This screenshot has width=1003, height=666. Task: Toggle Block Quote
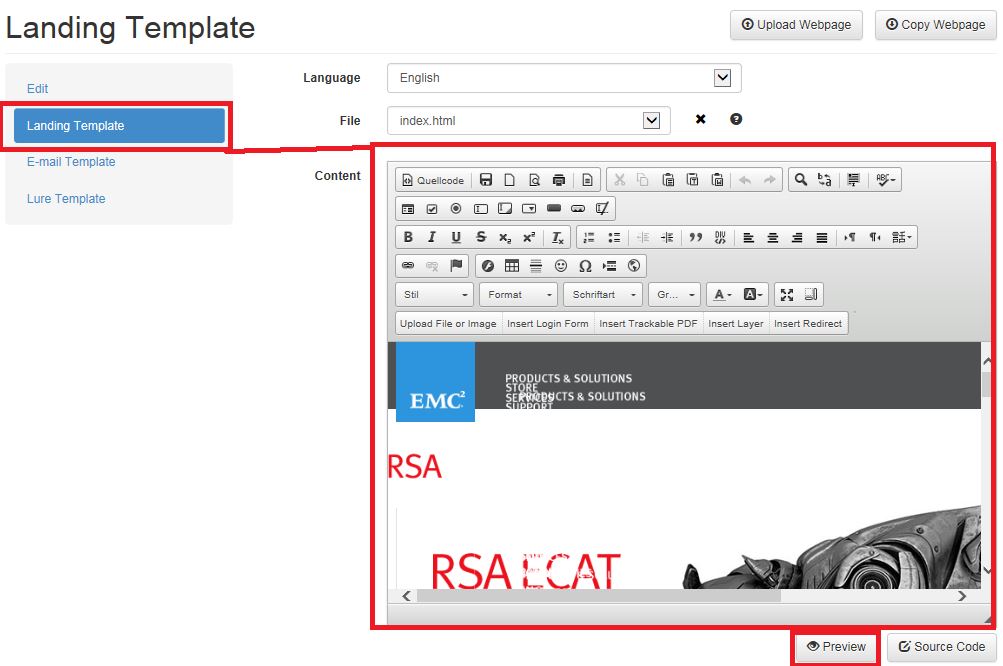(x=695, y=237)
